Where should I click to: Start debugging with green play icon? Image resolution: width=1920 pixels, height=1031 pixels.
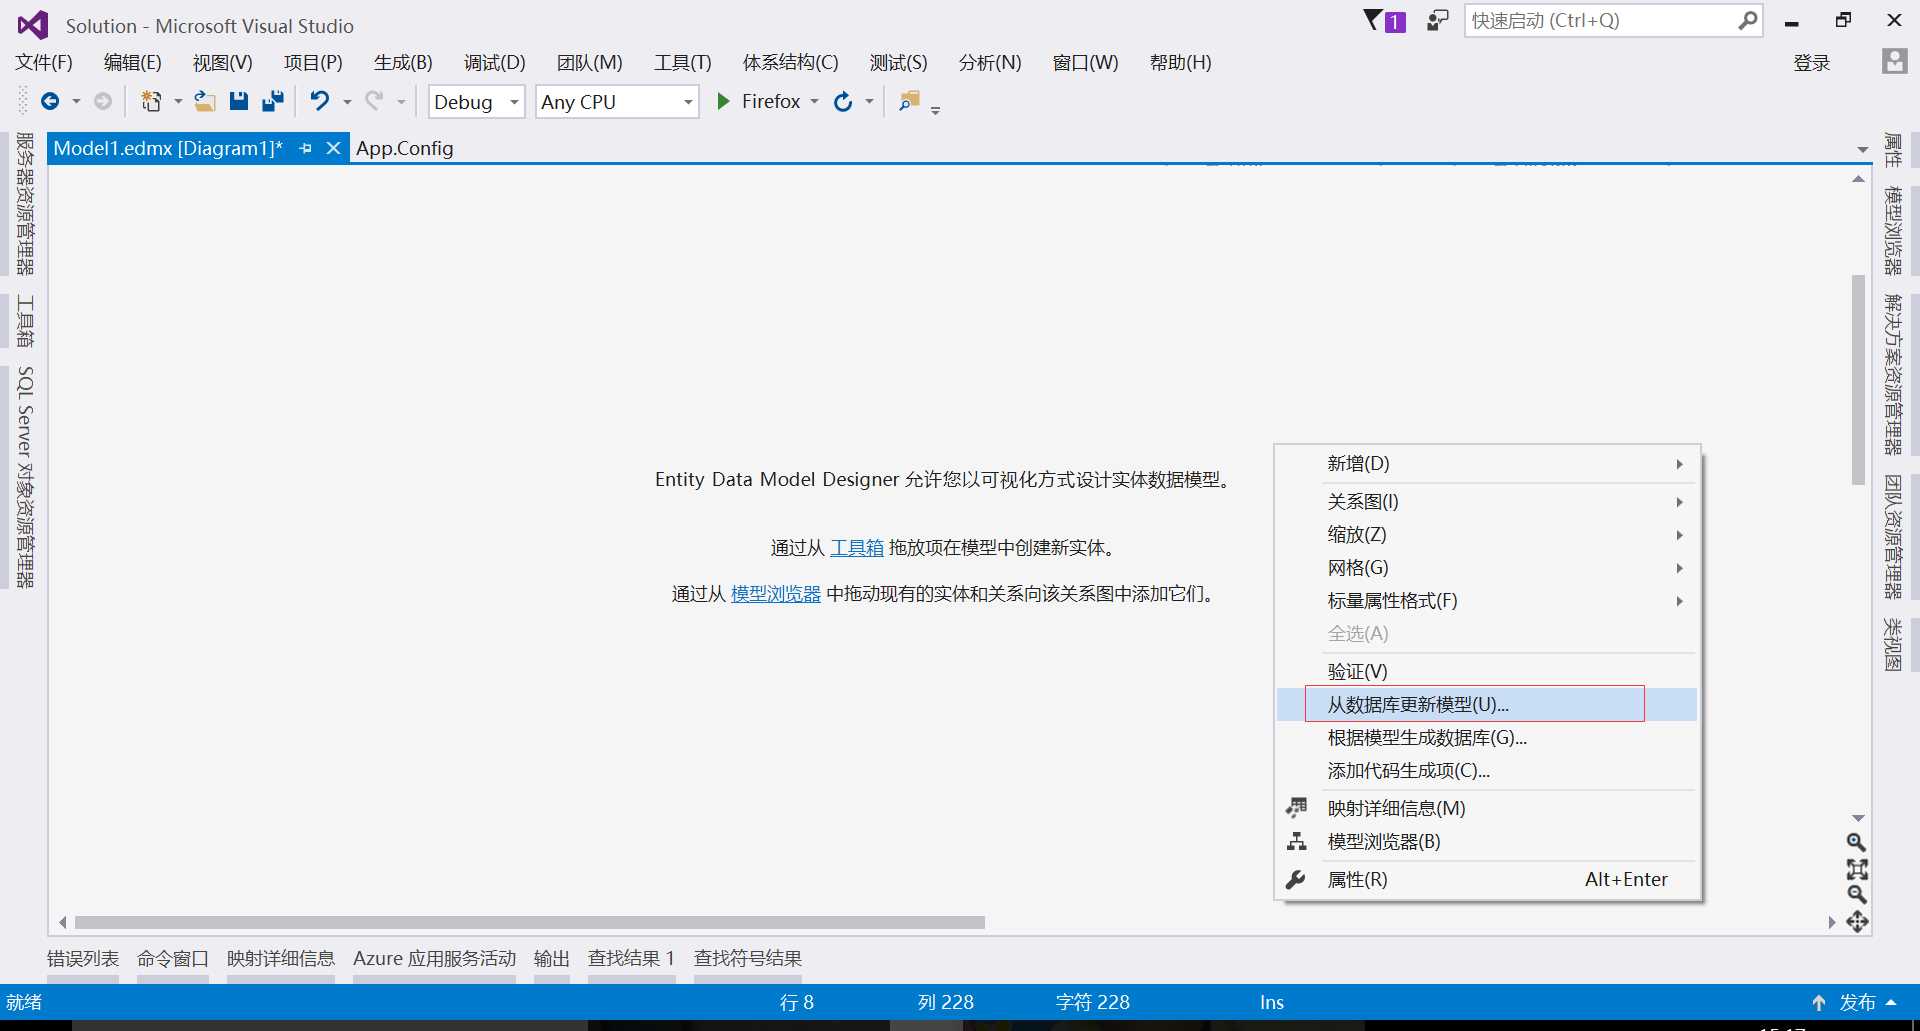(724, 101)
